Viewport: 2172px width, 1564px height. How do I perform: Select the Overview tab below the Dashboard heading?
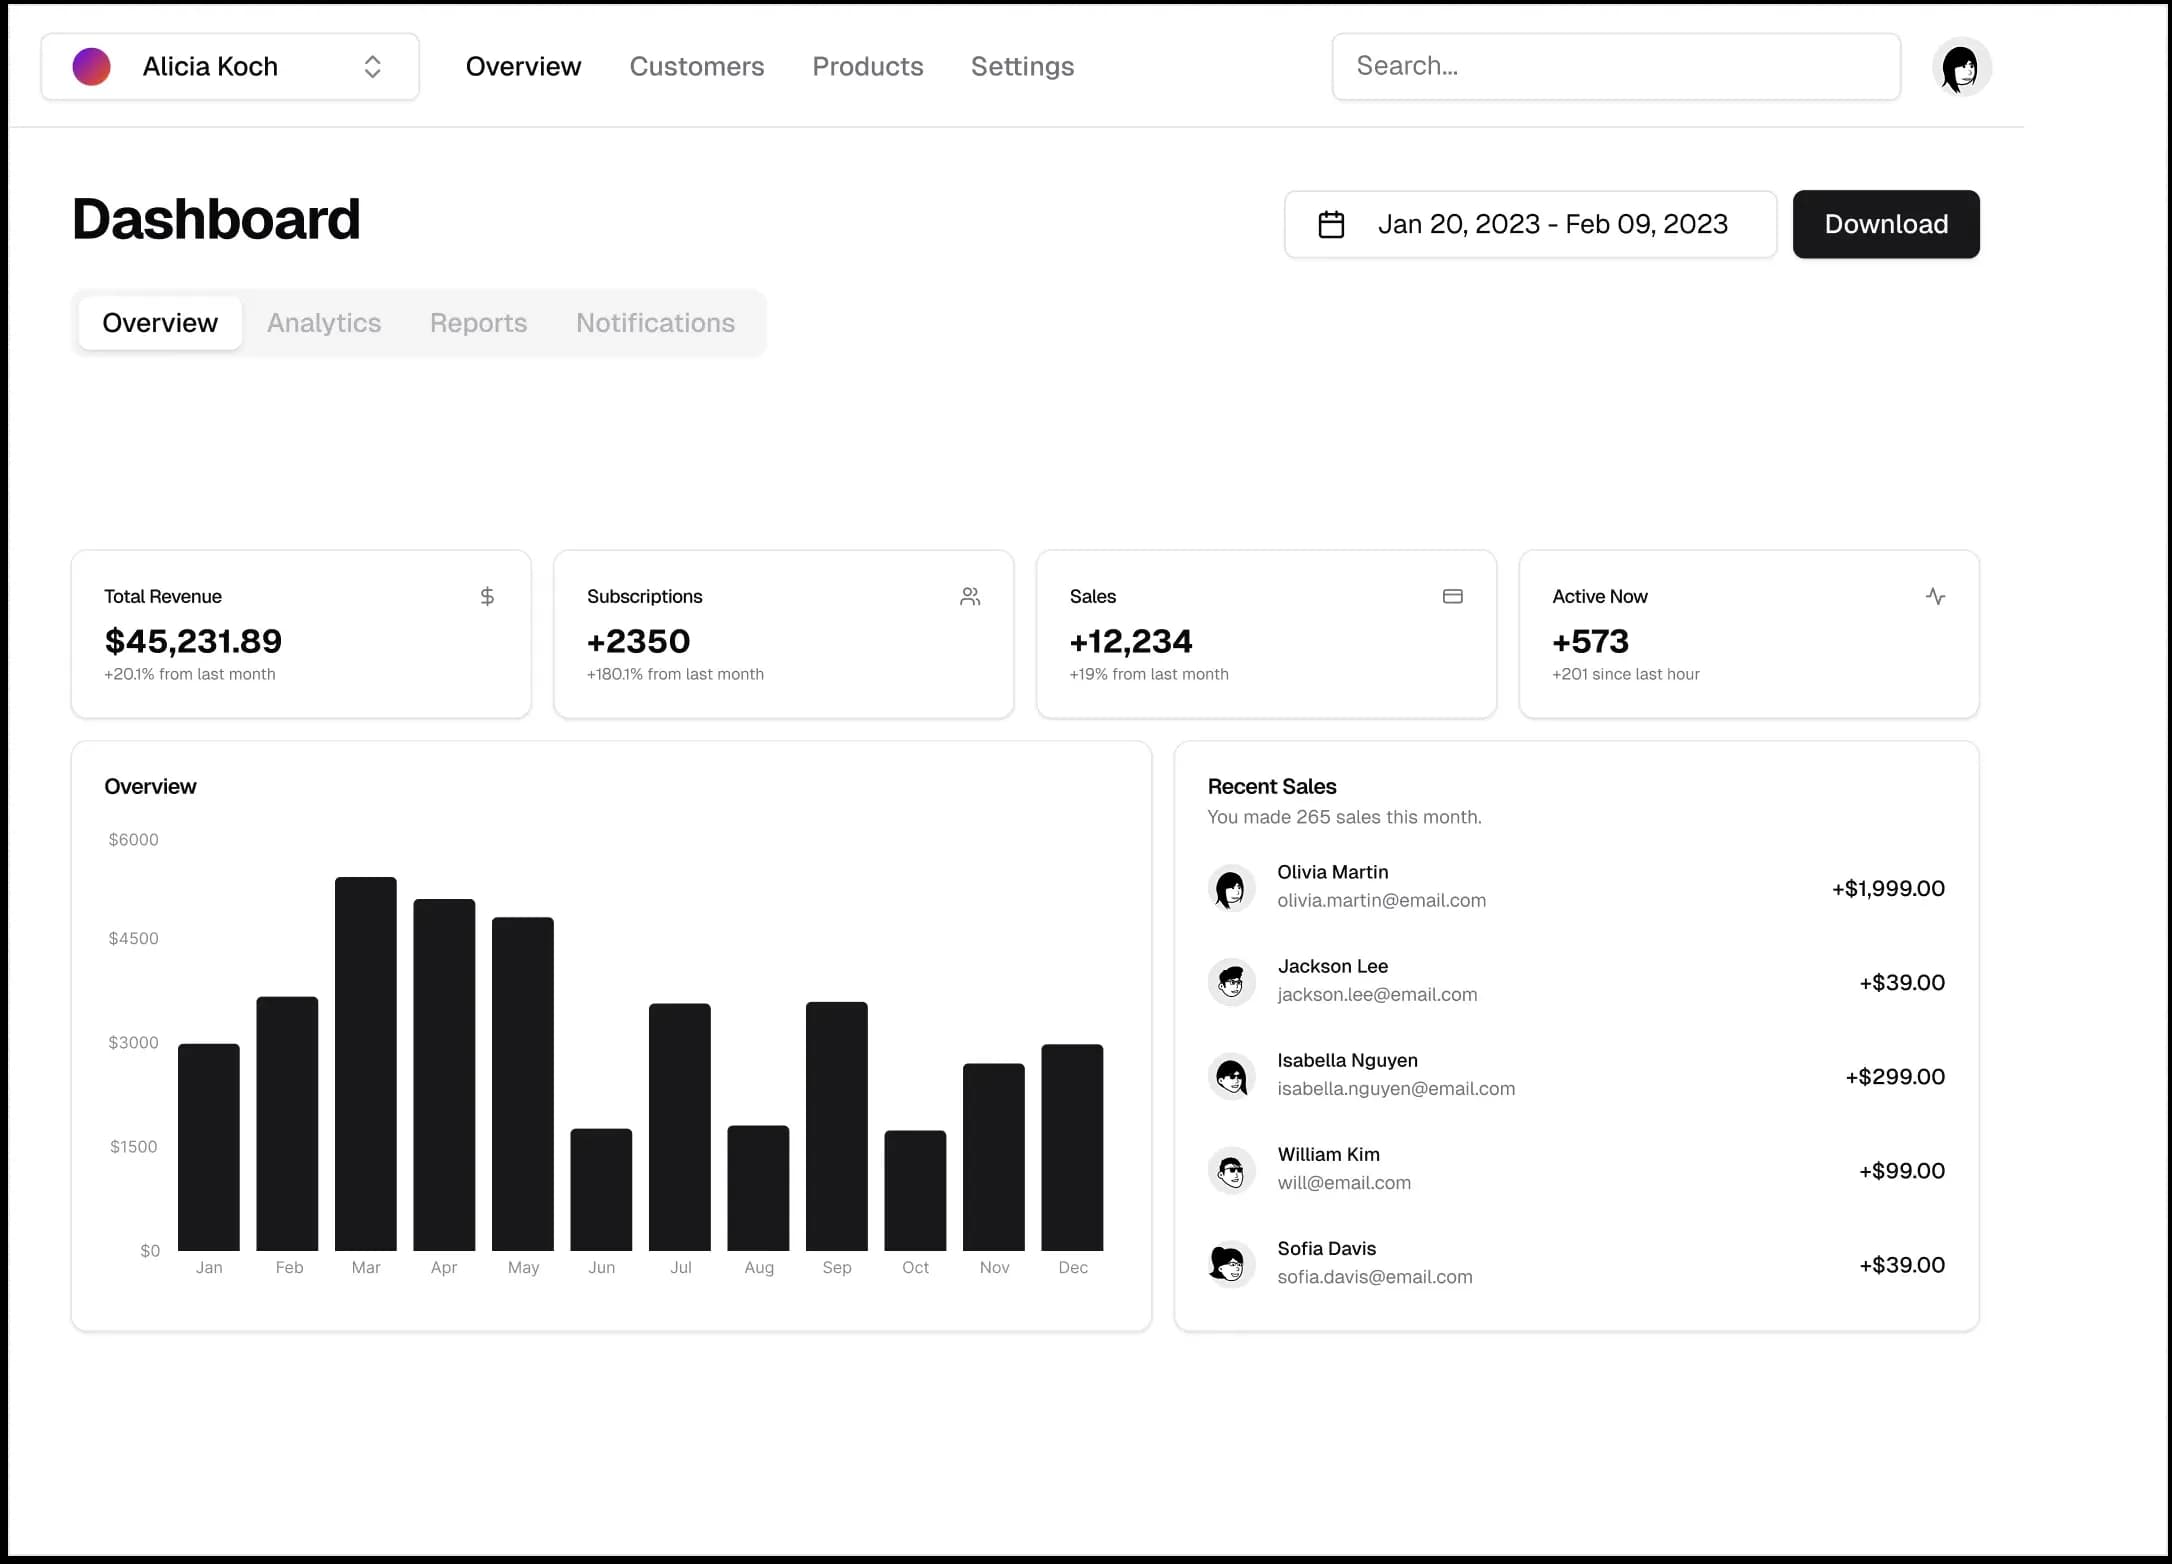coord(160,323)
